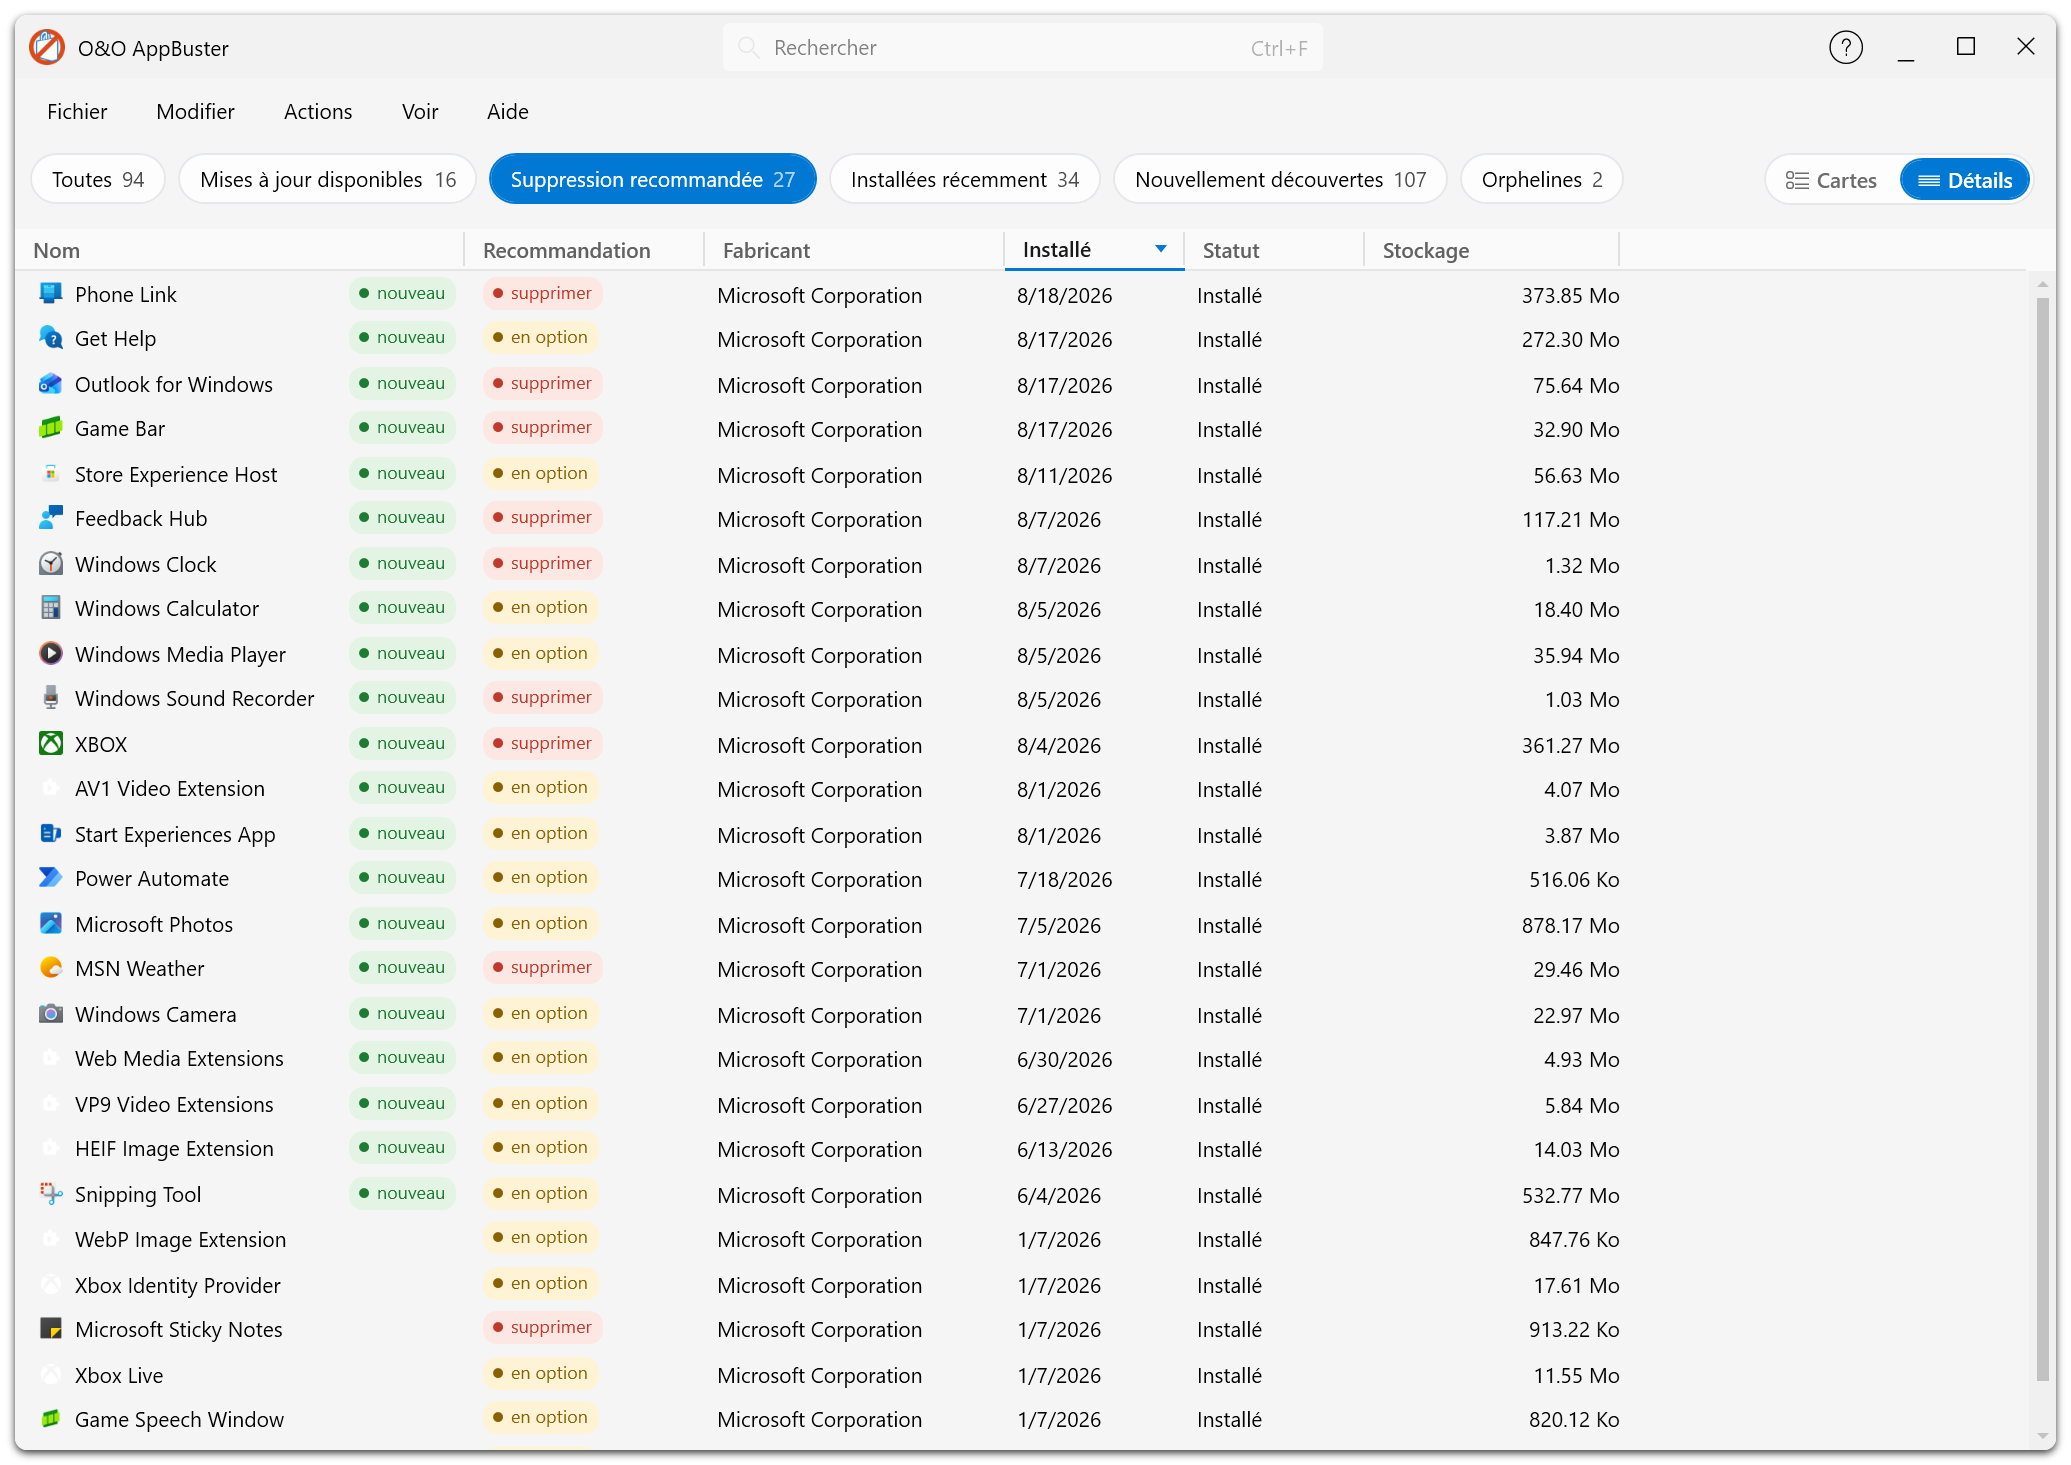Click the Windows Camera icon

point(50,1013)
